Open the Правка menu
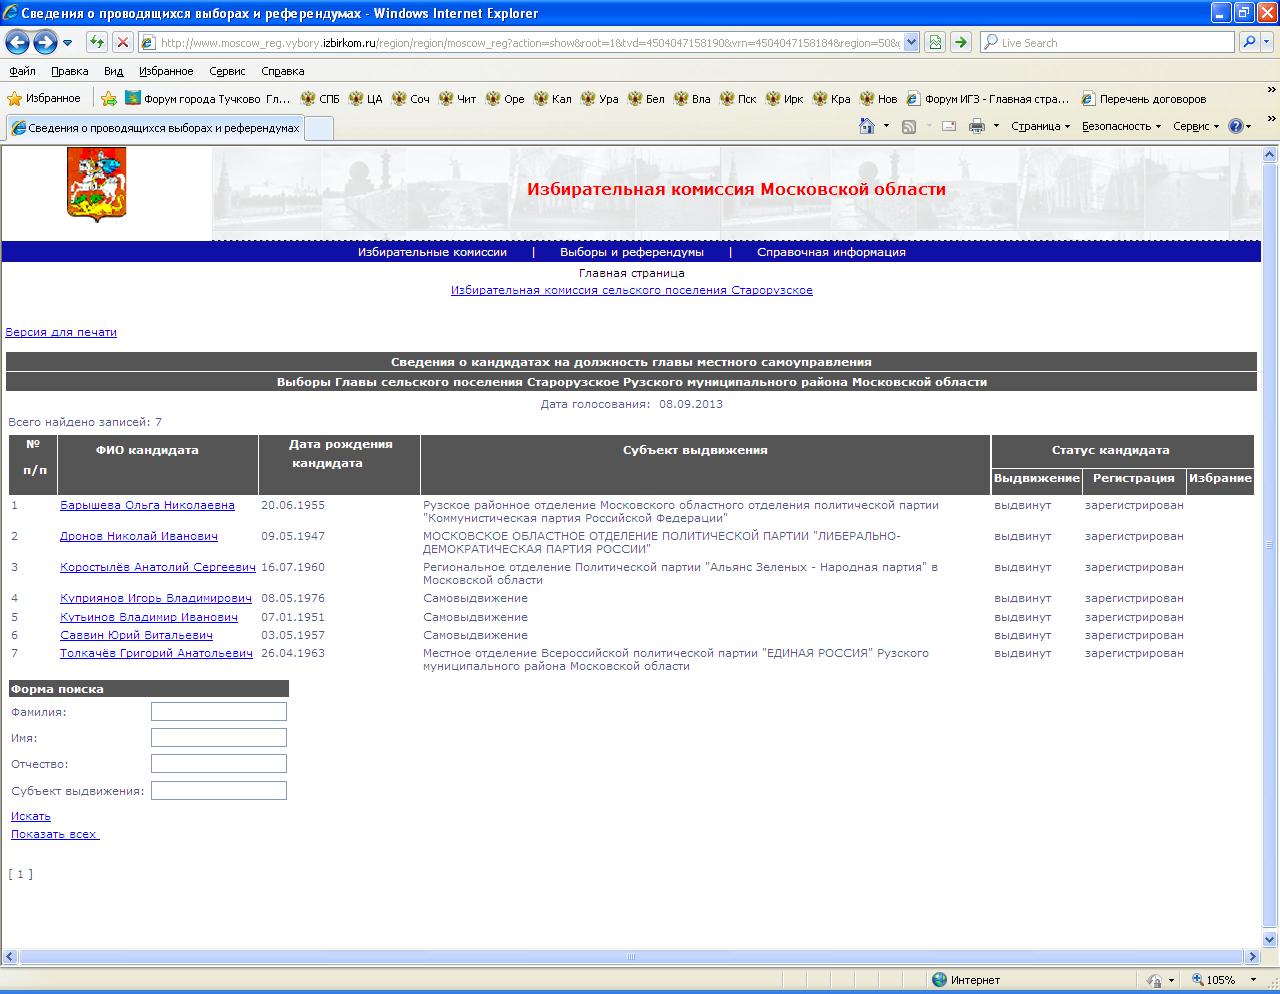Screen dimensions: 1280x994 point(69,71)
